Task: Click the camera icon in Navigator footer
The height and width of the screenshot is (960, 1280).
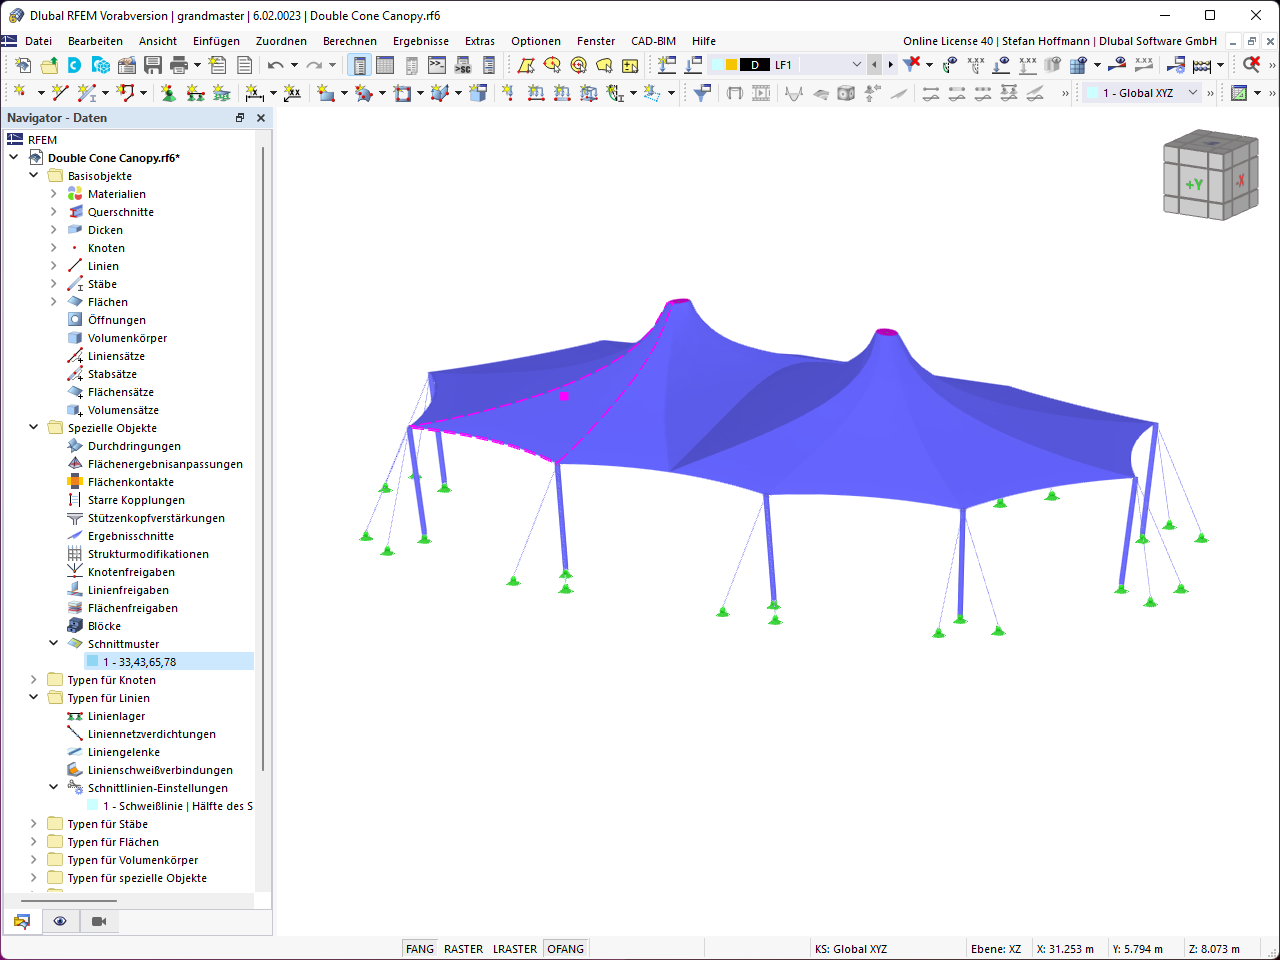Action: coord(99,921)
